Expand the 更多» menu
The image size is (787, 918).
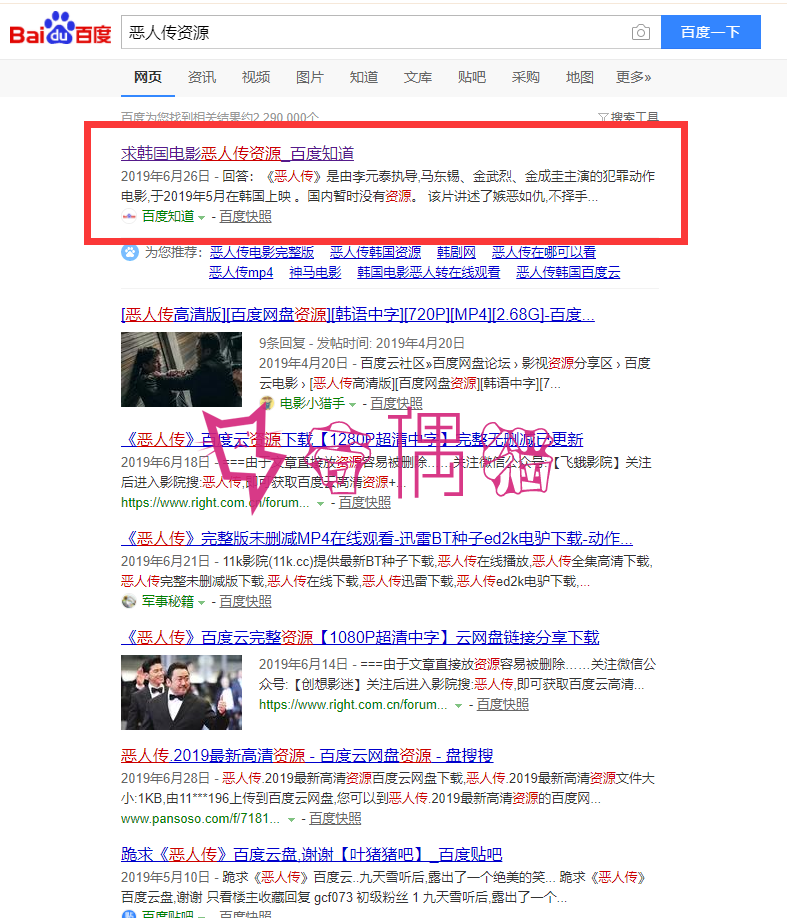[634, 77]
